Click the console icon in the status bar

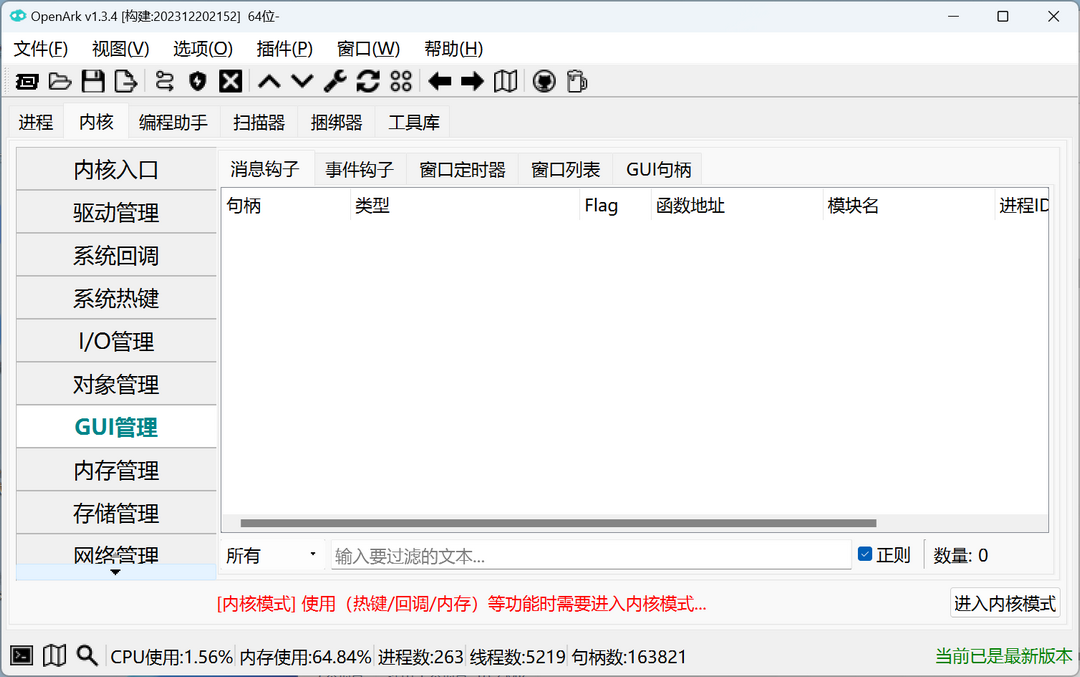coord(21,655)
